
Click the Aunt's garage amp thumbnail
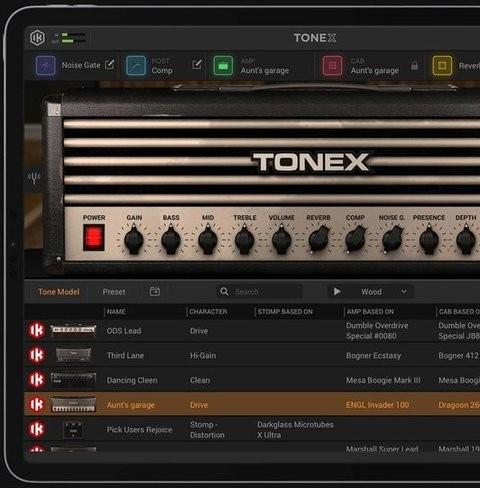pyautogui.click(x=73, y=404)
